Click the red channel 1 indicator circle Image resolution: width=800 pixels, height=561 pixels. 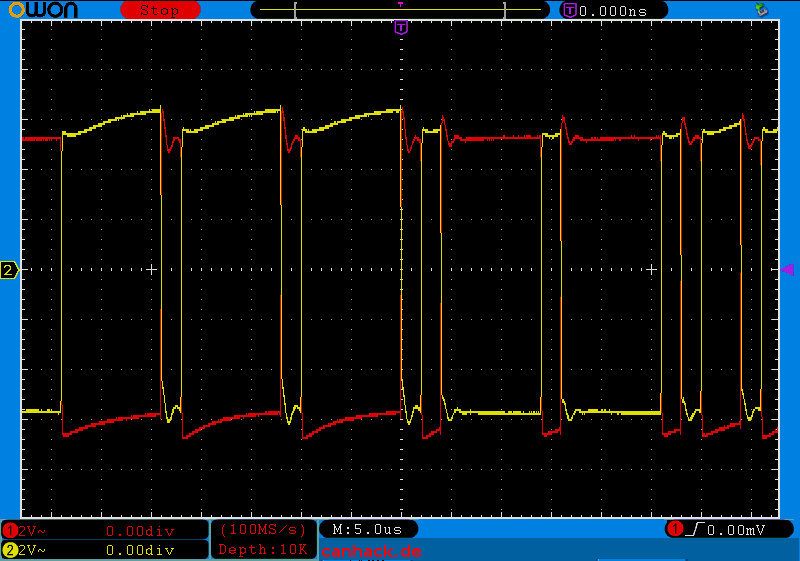pos(10,531)
